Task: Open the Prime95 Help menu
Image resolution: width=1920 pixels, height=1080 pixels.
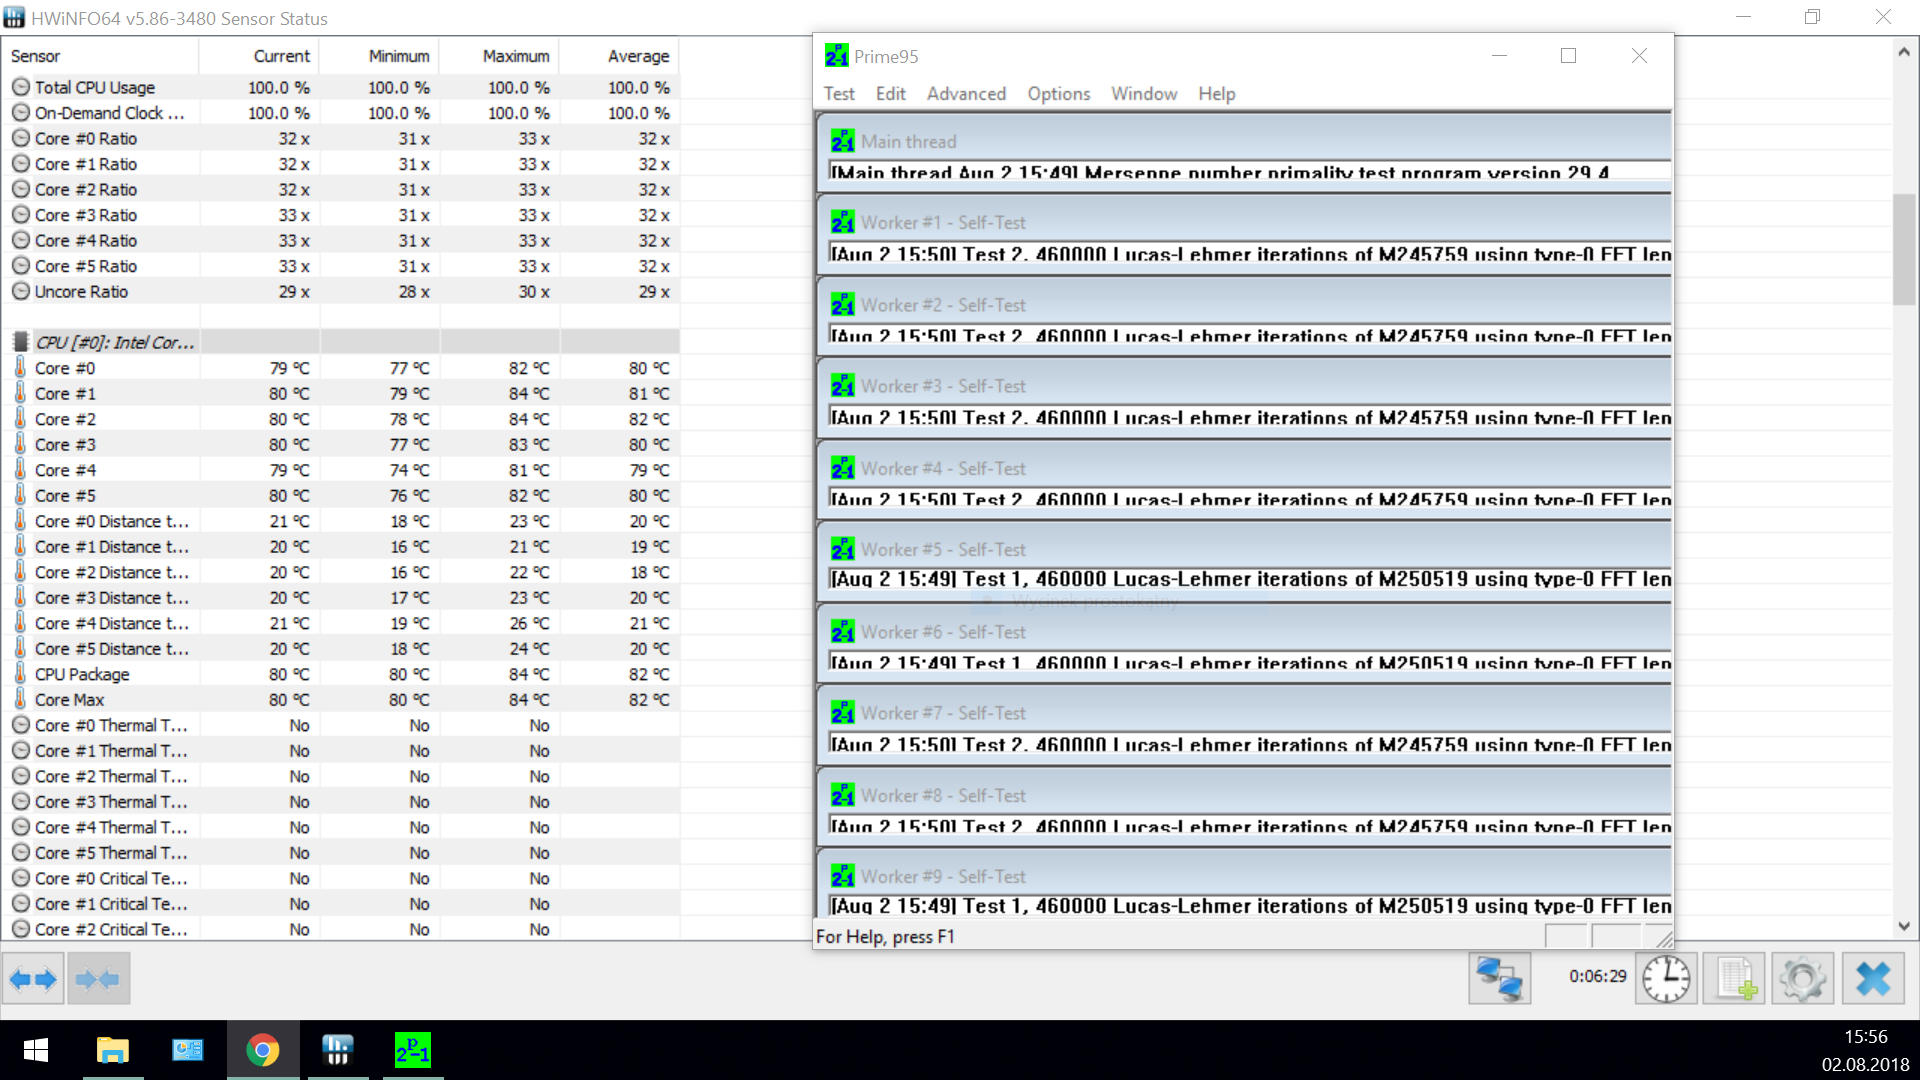Action: (x=1216, y=93)
